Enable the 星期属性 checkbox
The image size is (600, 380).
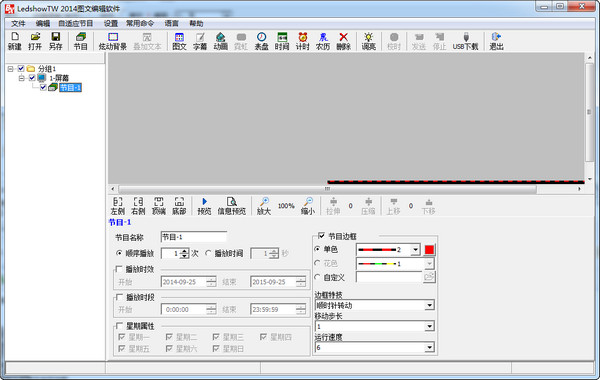click(x=119, y=326)
